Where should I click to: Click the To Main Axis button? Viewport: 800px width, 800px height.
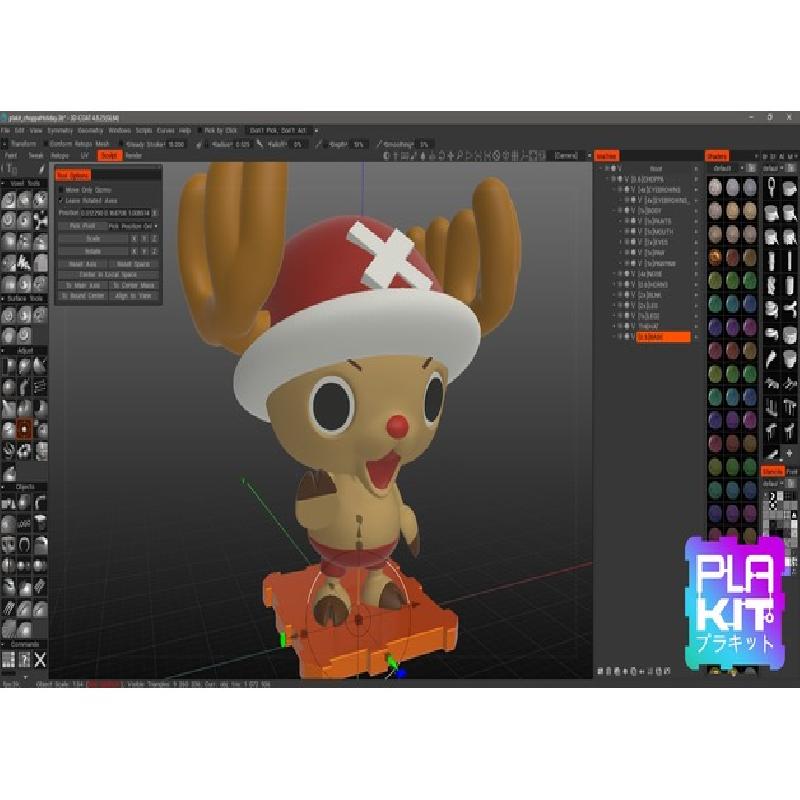click(82, 285)
